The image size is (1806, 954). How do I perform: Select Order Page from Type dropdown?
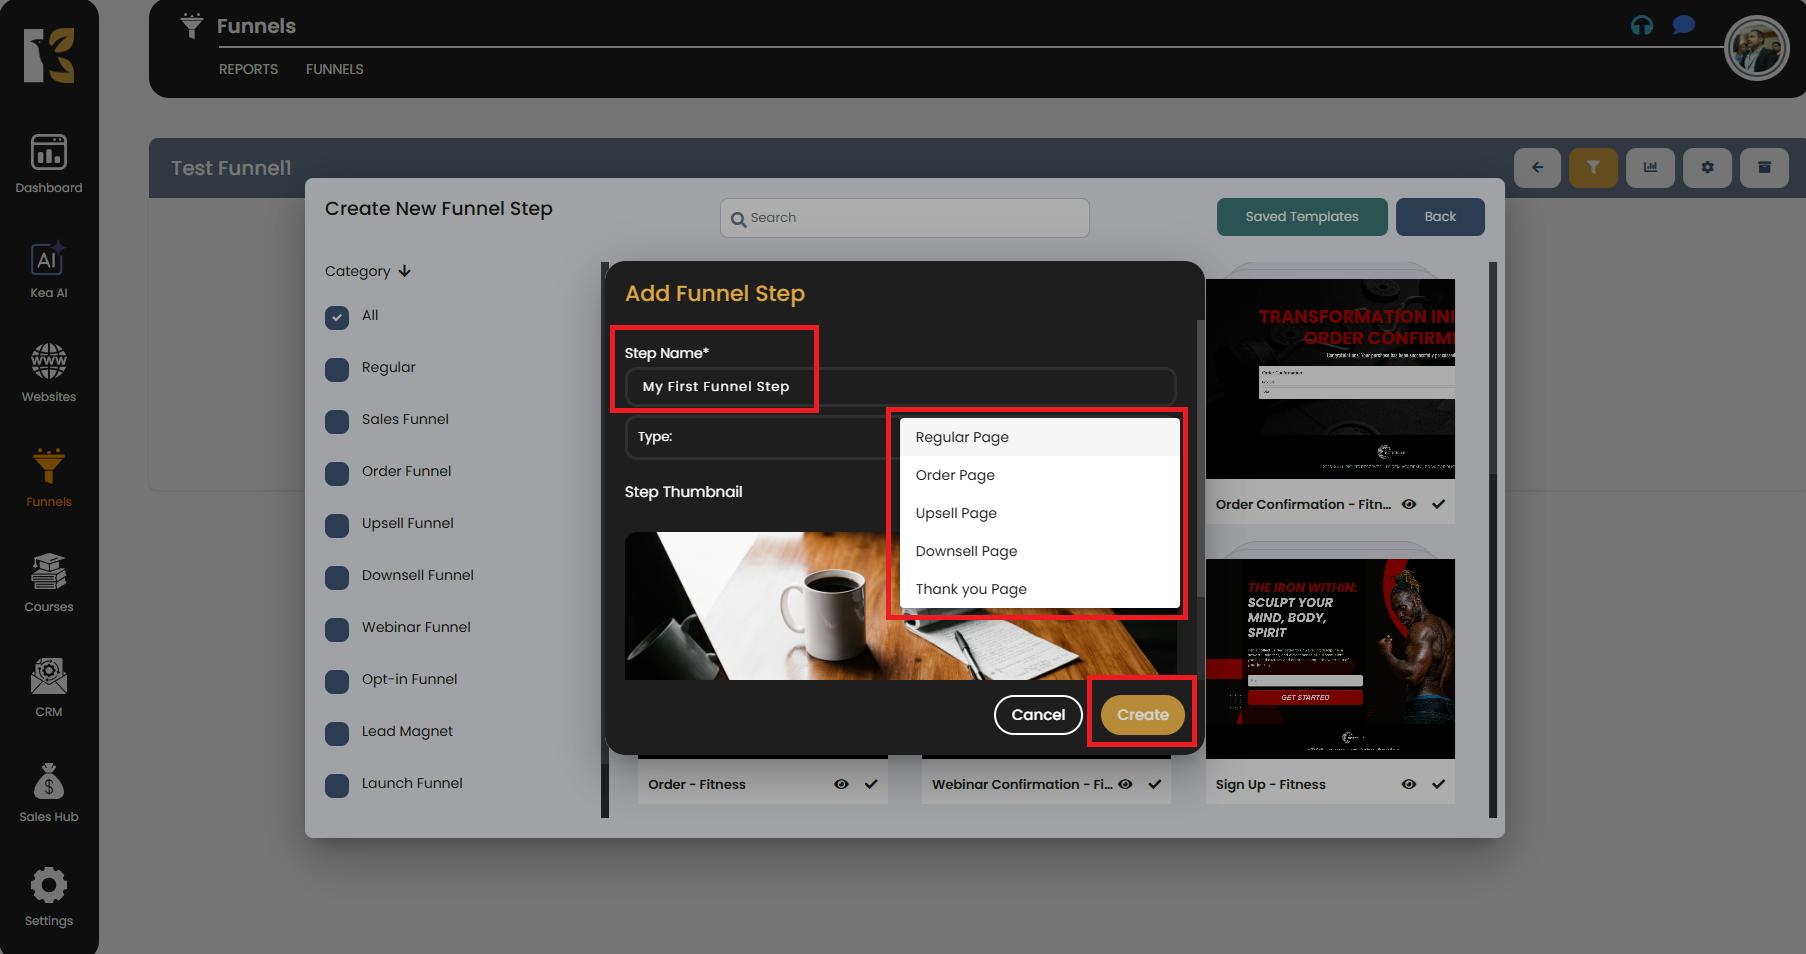coord(955,475)
